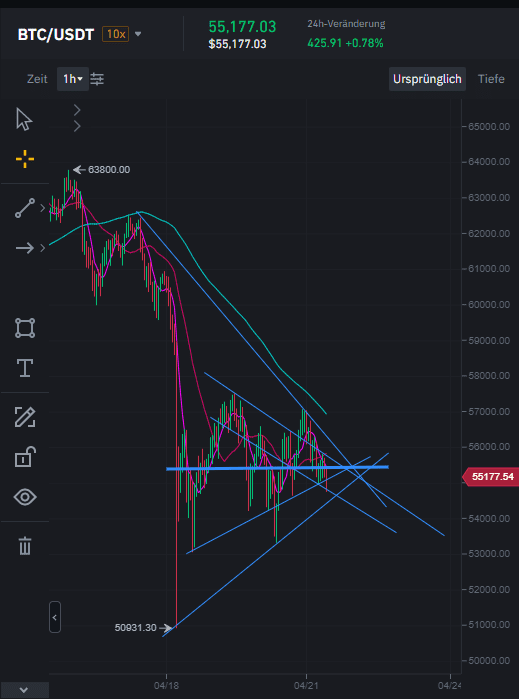Select the text annotation tool
Screen dimensions: 519x699
25,368
